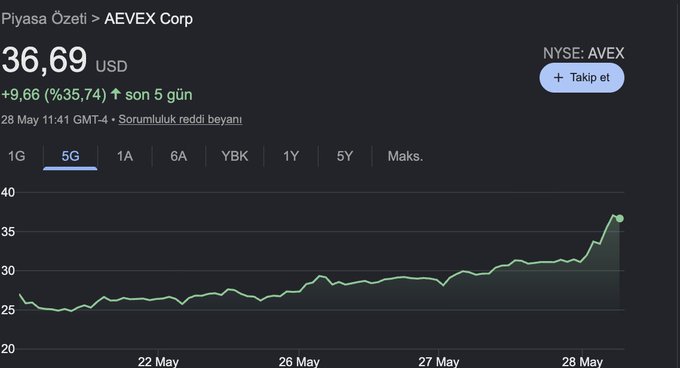Viewport: 680px width, 368px height.
Task: Open the 5Y range tab
Action: click(x=345, y=156)
